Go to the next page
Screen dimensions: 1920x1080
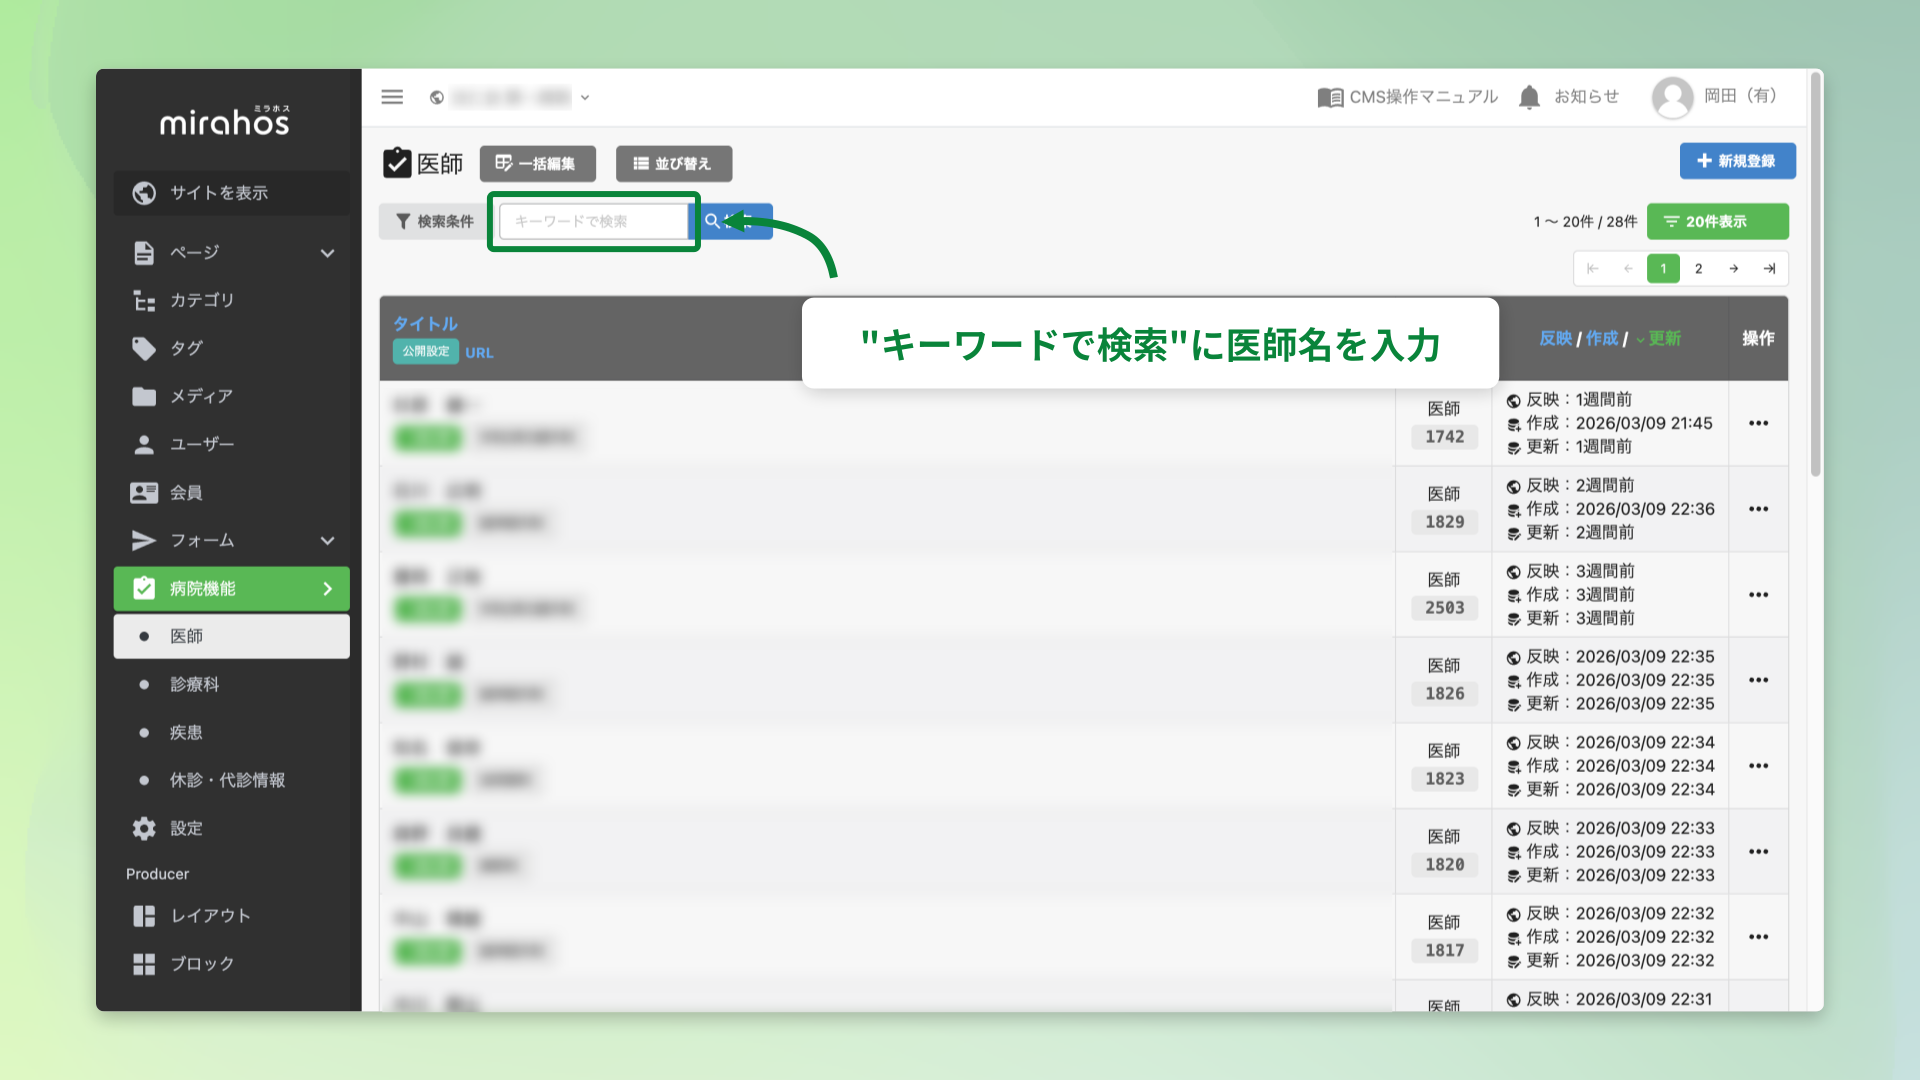1734,269
